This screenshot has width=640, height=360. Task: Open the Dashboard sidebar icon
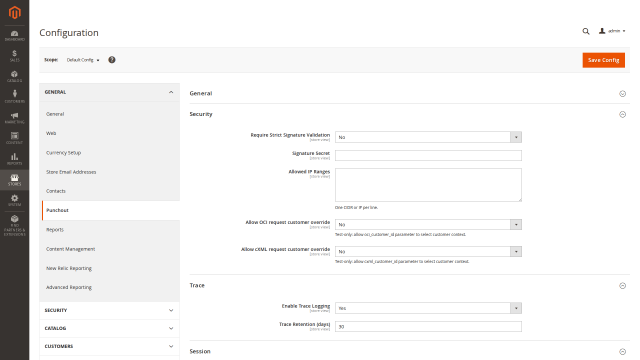pos(14,36)
